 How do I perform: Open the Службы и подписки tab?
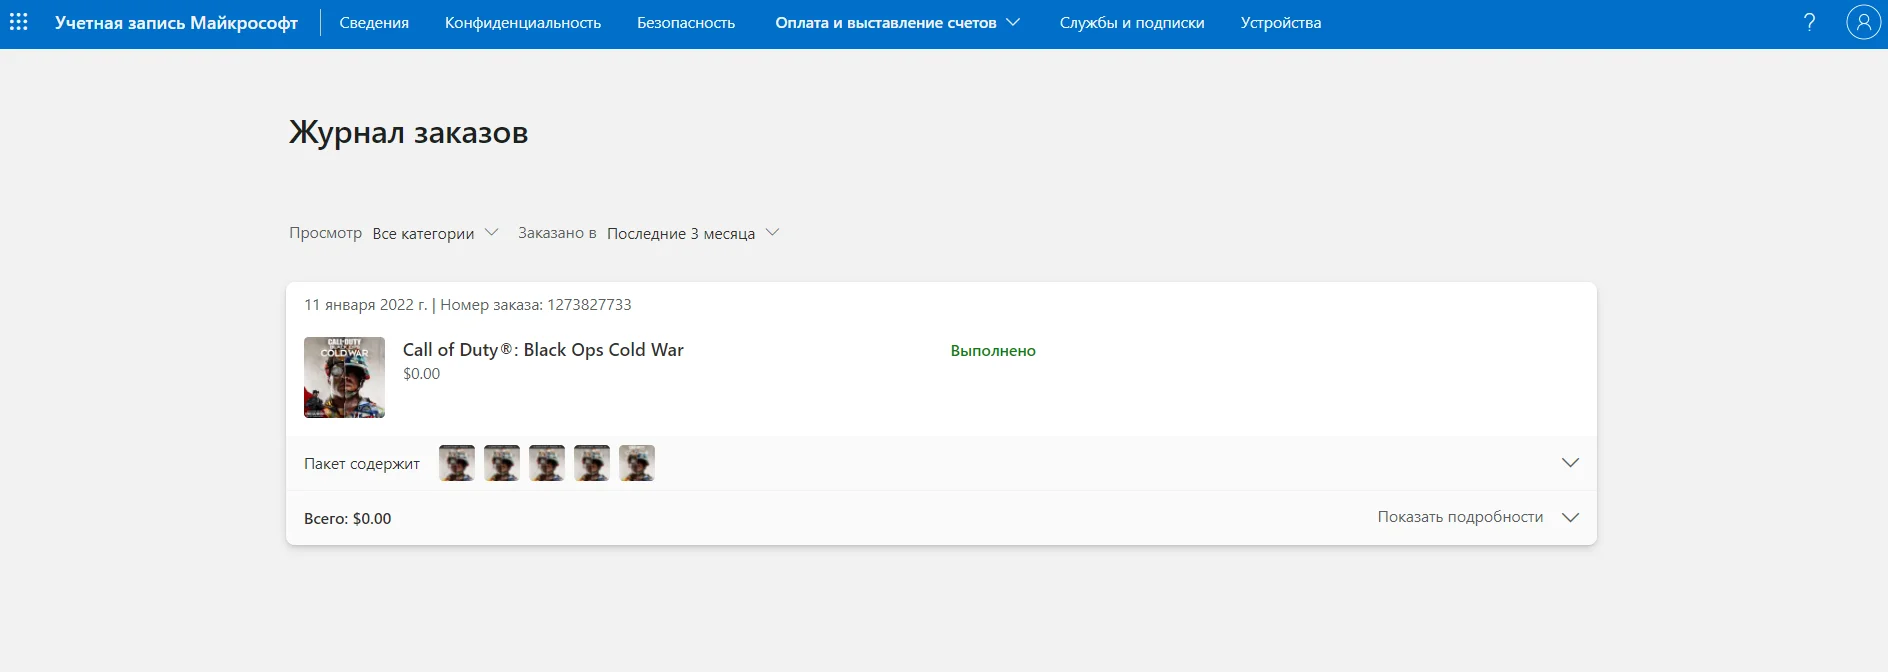coord(1132,23)
